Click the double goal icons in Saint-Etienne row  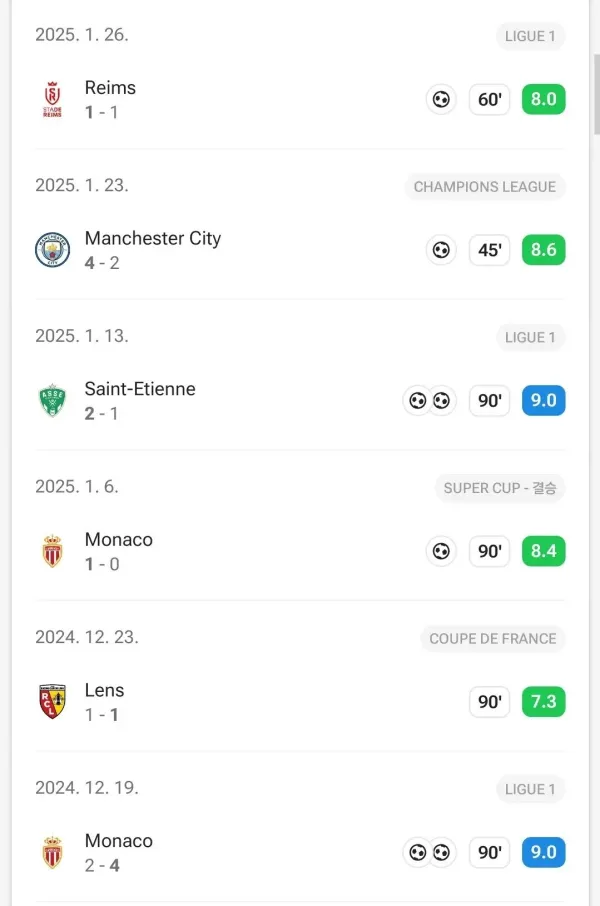coord(429,401)
